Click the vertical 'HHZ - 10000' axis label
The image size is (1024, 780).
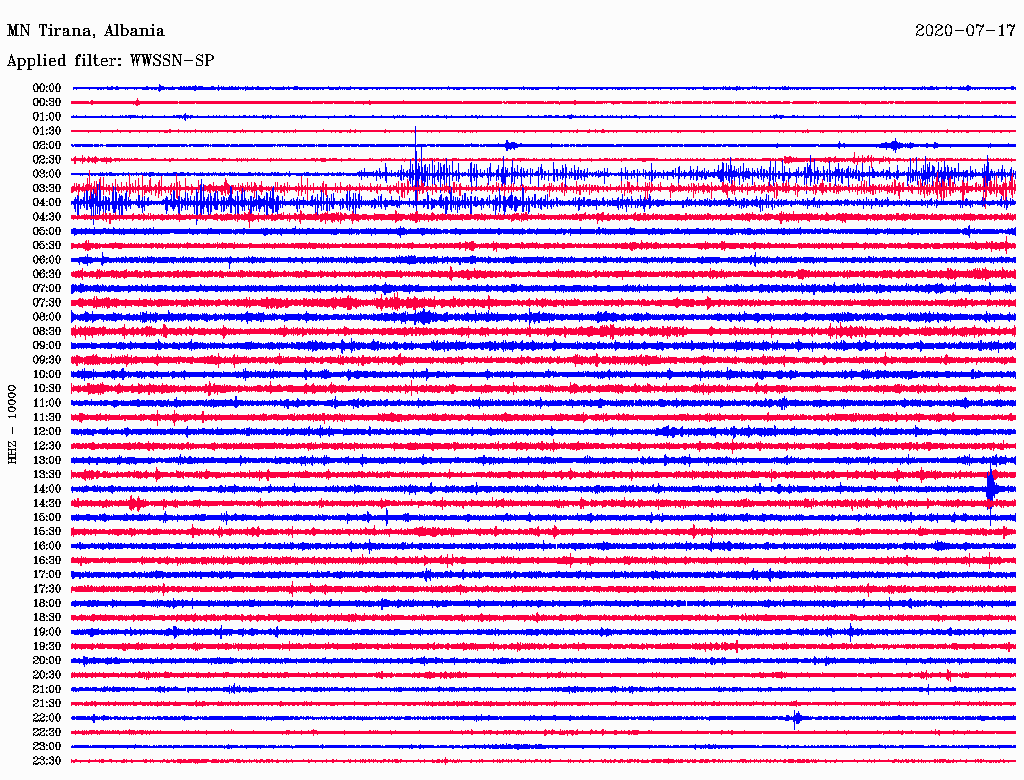coord(12,424)
